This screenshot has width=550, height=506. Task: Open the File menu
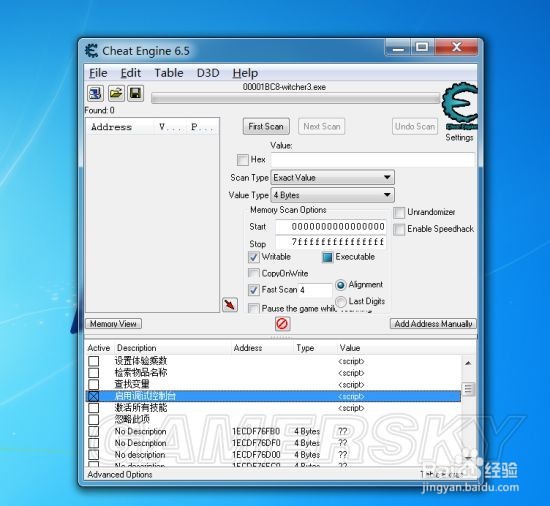(98, 73)
